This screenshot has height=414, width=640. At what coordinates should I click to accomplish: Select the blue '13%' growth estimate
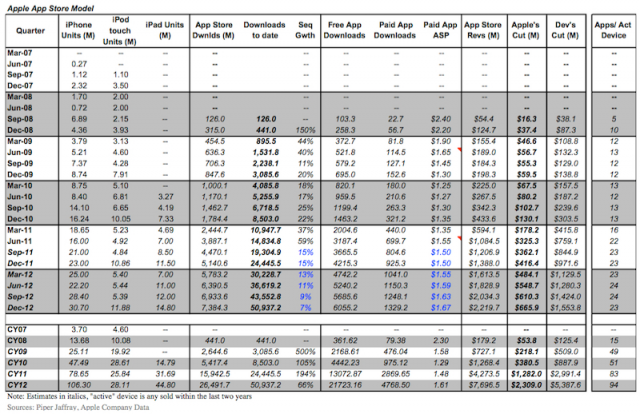(305, 274)
